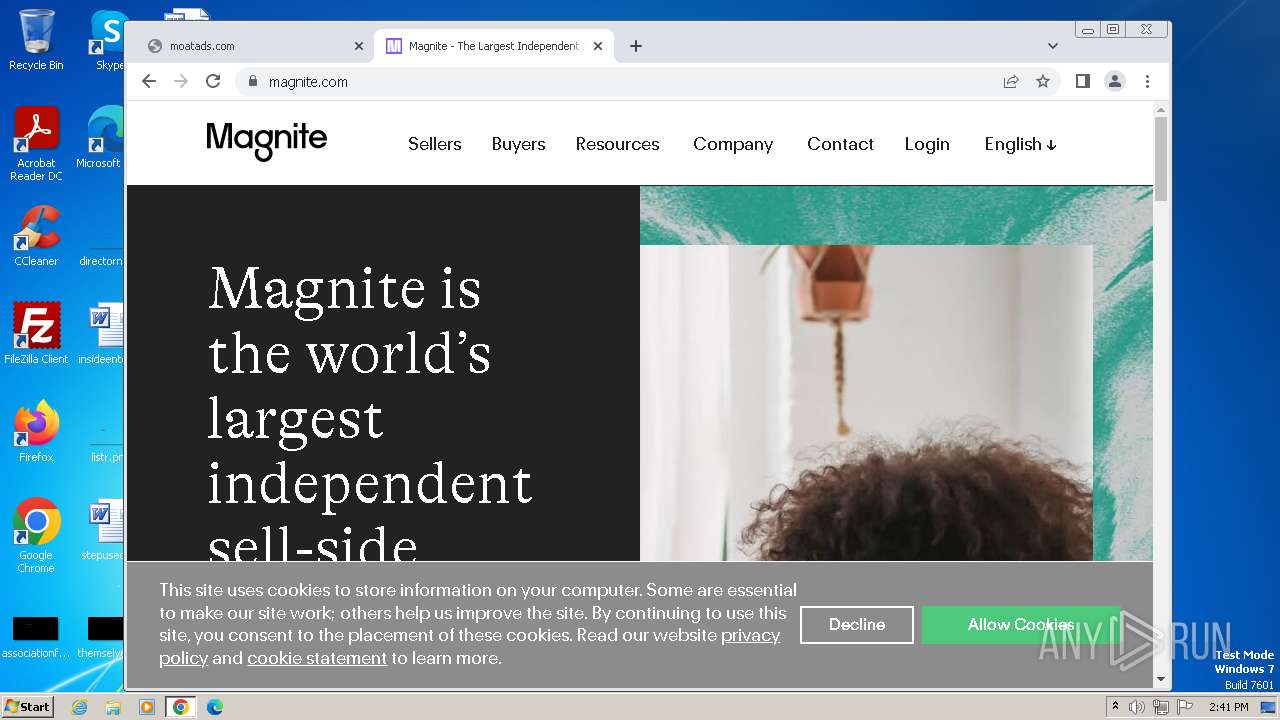Image resolution: width=1280 pixels, height=720 pixels.
Task: Open media player taskbar icon
Action: [147, 707]
